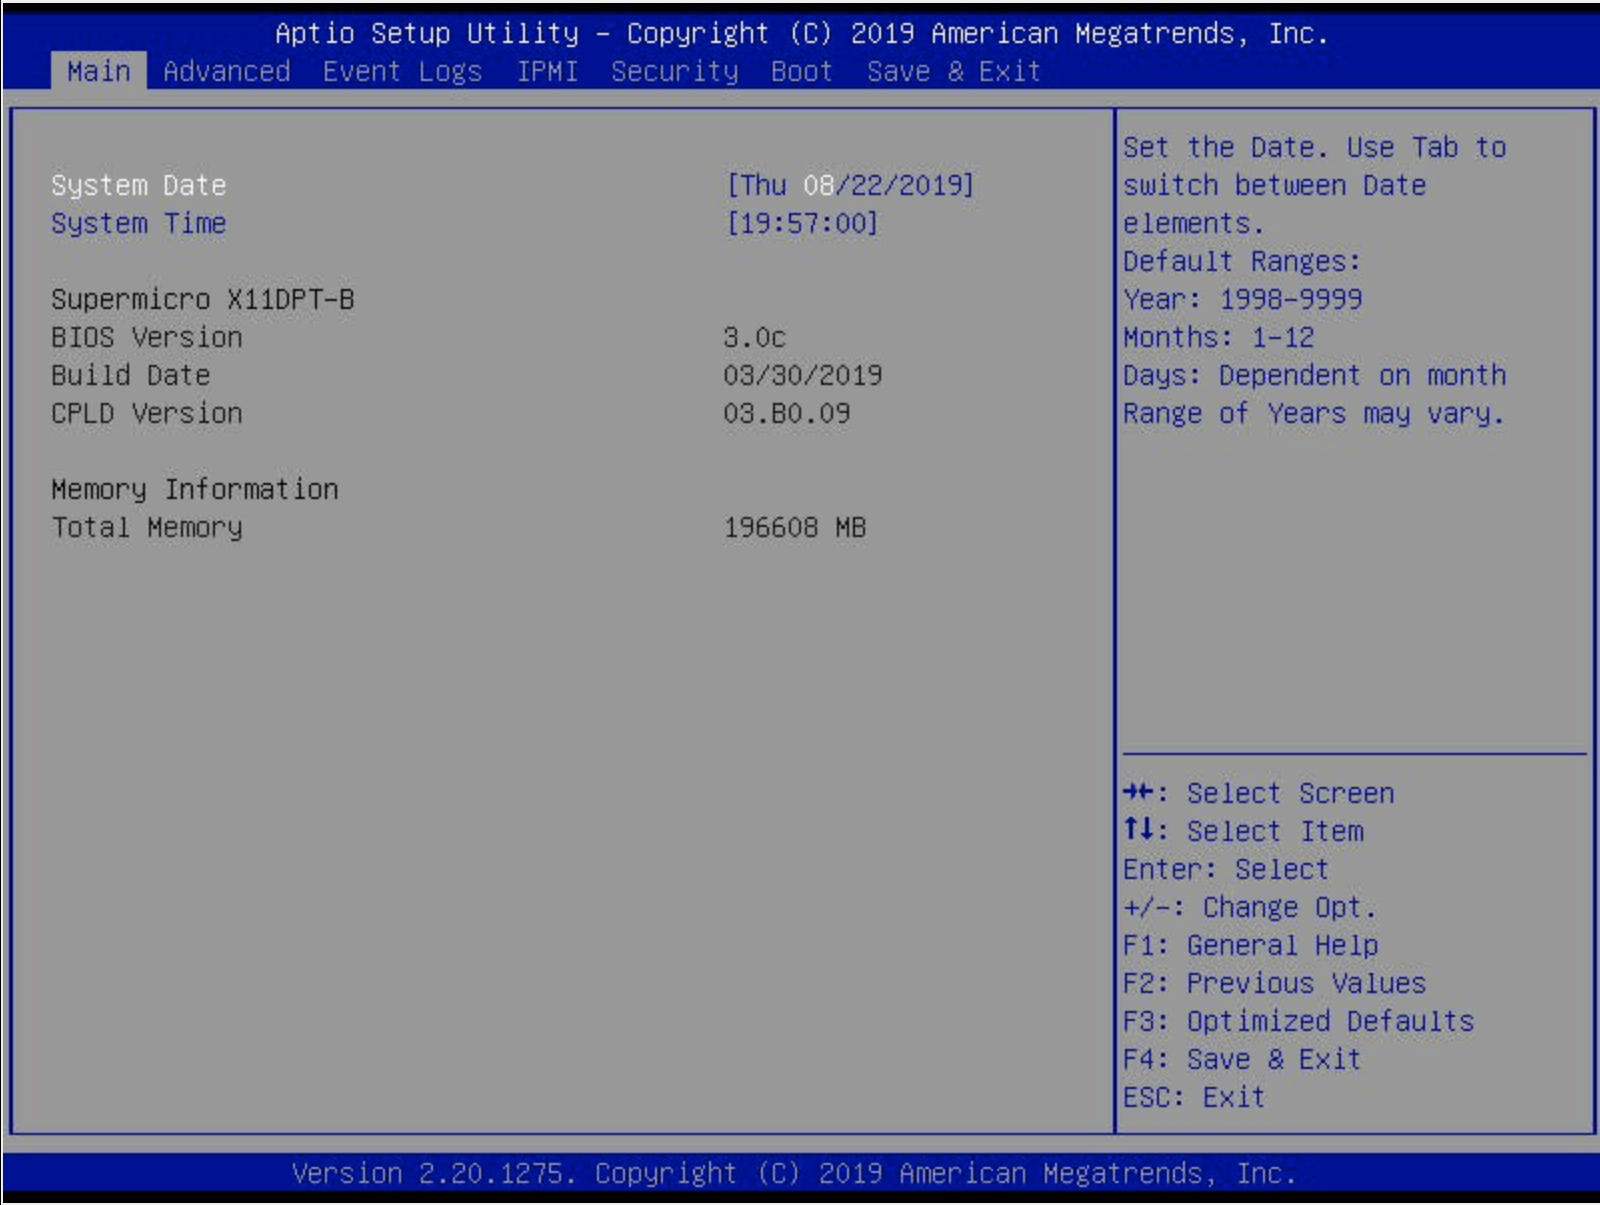Select the System Date label
The image size is (1600, 1205).
coord(138,185)
